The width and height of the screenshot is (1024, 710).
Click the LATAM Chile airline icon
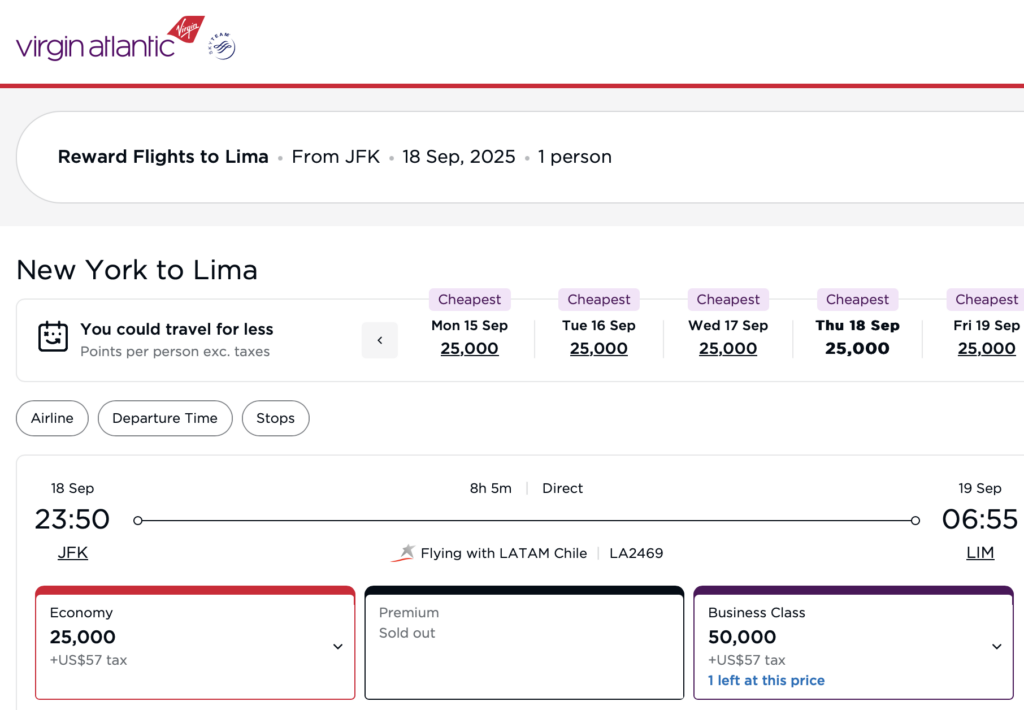(x=404, y=551)
